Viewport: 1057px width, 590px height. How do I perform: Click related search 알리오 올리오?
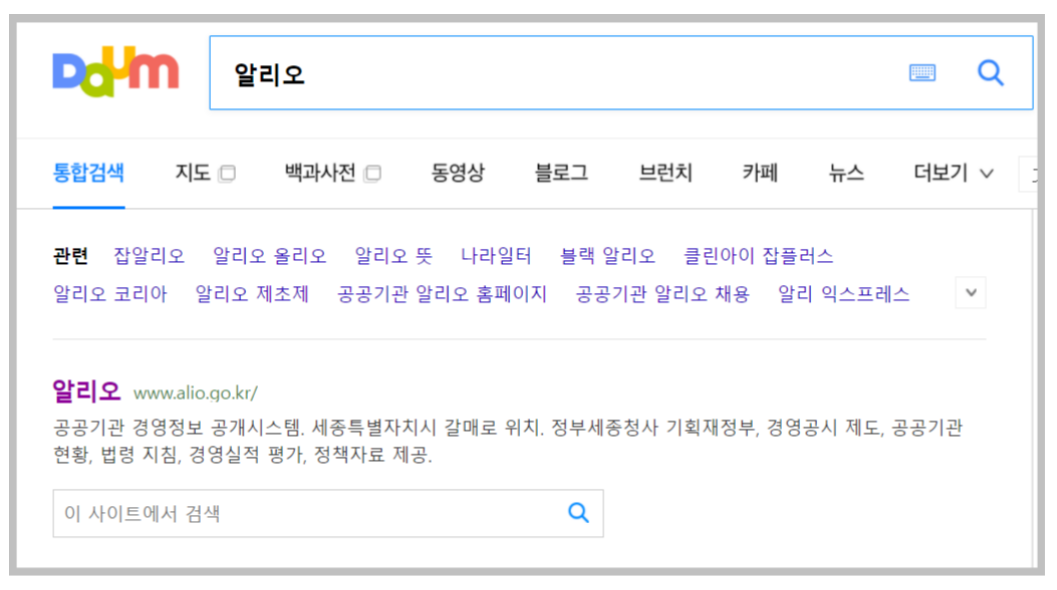[x=270, y=256]
